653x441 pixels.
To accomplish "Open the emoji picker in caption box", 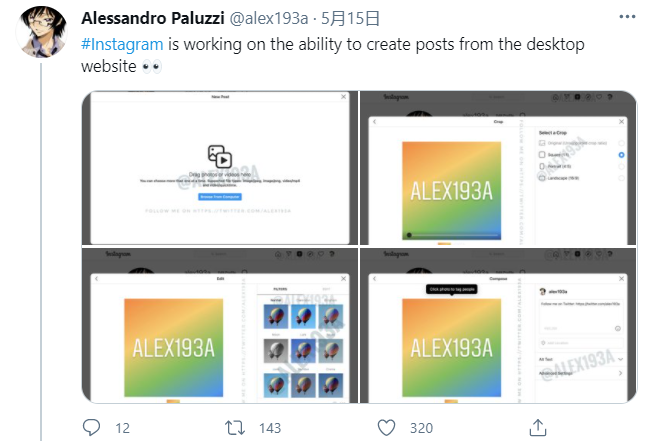I will pos(618,329).
